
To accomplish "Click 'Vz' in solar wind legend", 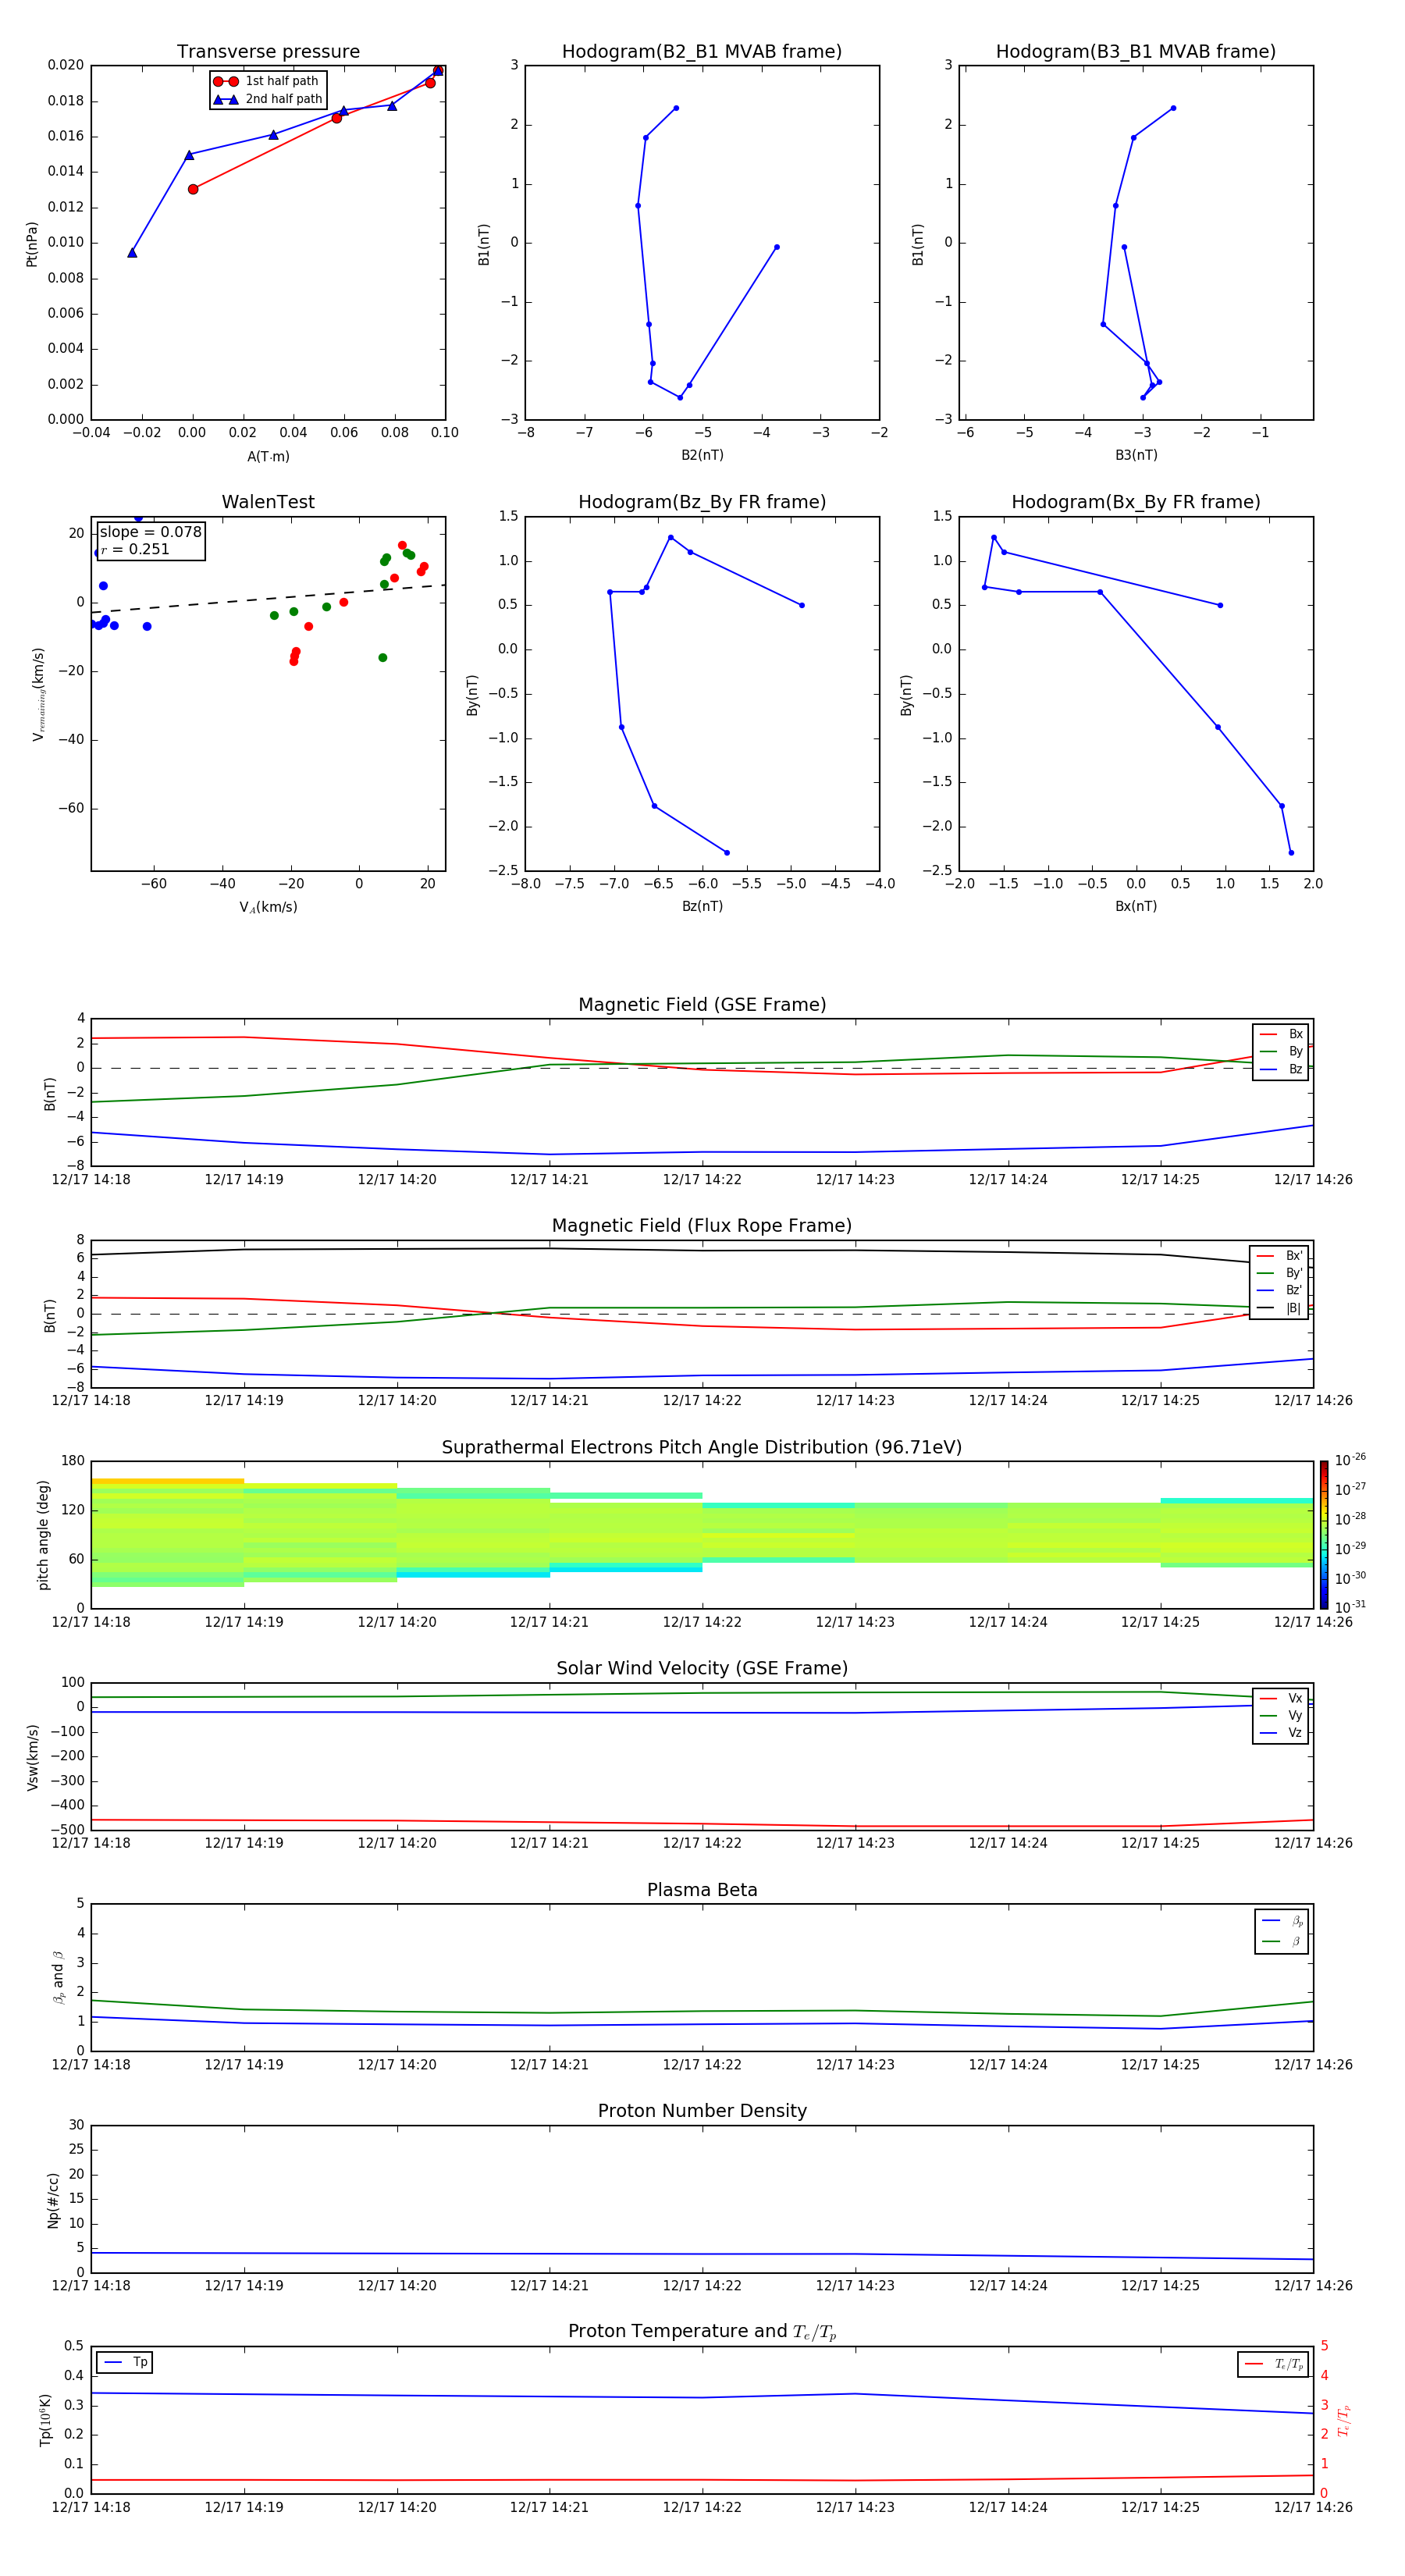I will point(1281,1733).
